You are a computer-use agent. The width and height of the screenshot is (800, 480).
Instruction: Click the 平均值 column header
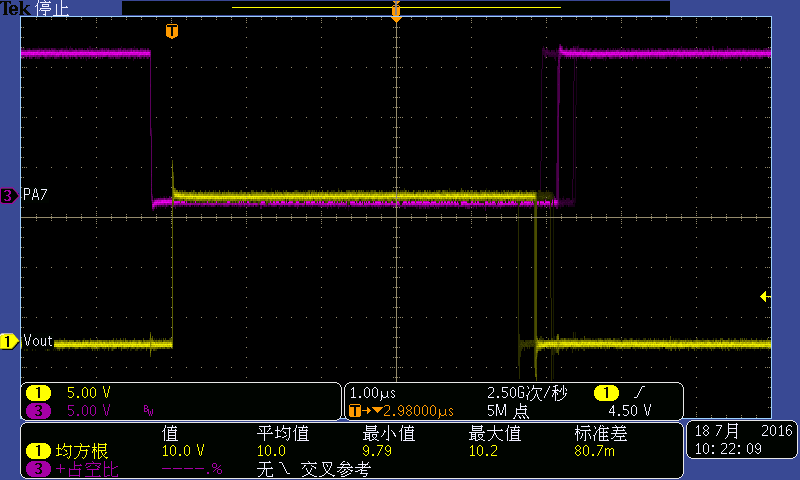(x=283, y=434)
